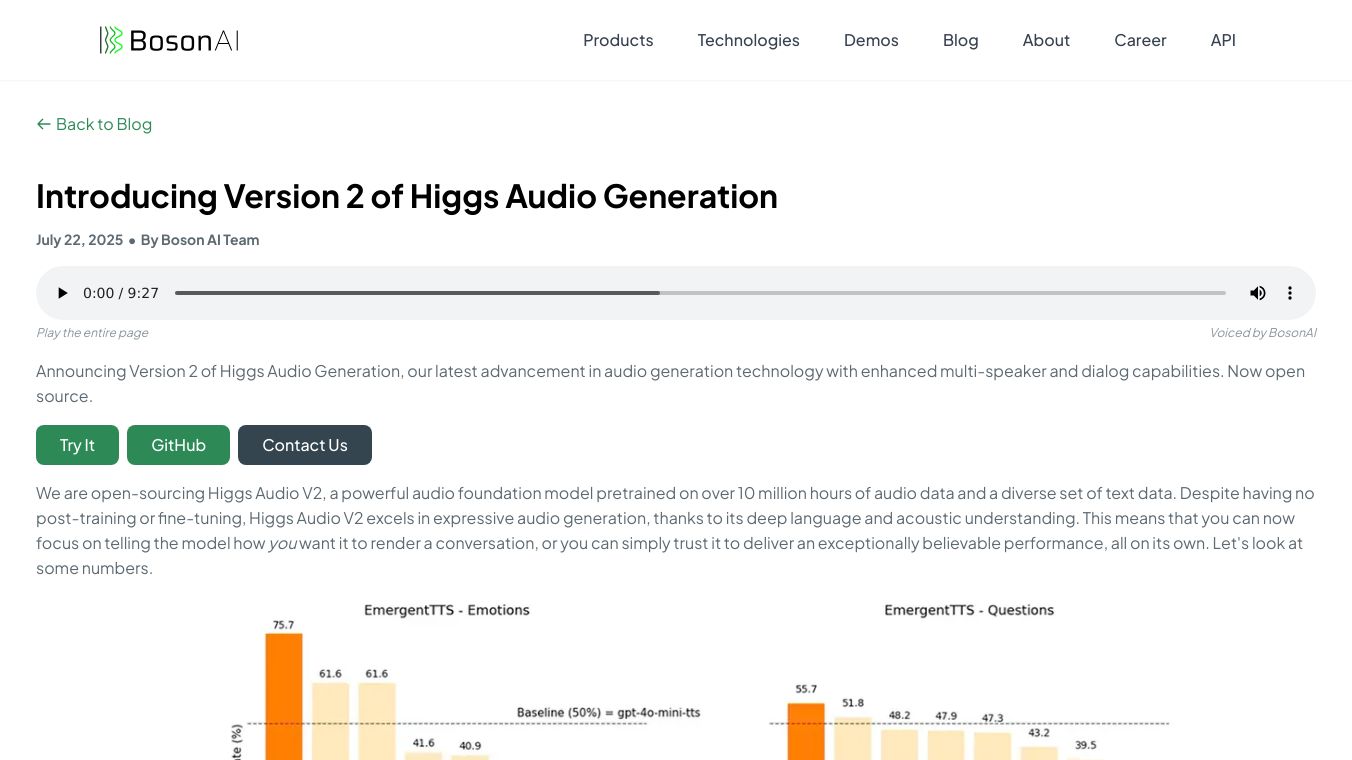Image resolution: width=1352 pixels, height=760 pixels.
Task: Click the back arrow icon
Action: point(43,124)
